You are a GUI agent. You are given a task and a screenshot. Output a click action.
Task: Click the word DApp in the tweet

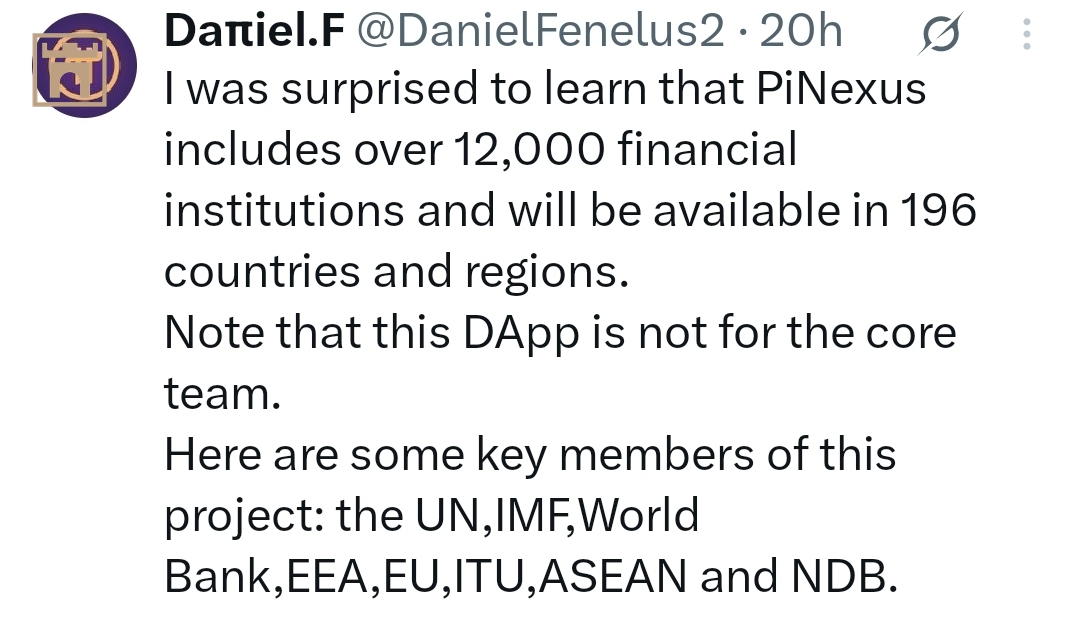[521, 334]
